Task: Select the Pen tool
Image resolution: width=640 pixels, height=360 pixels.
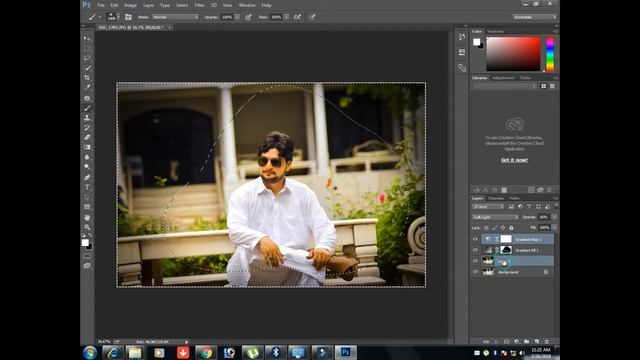Action: tap(87, 178)
